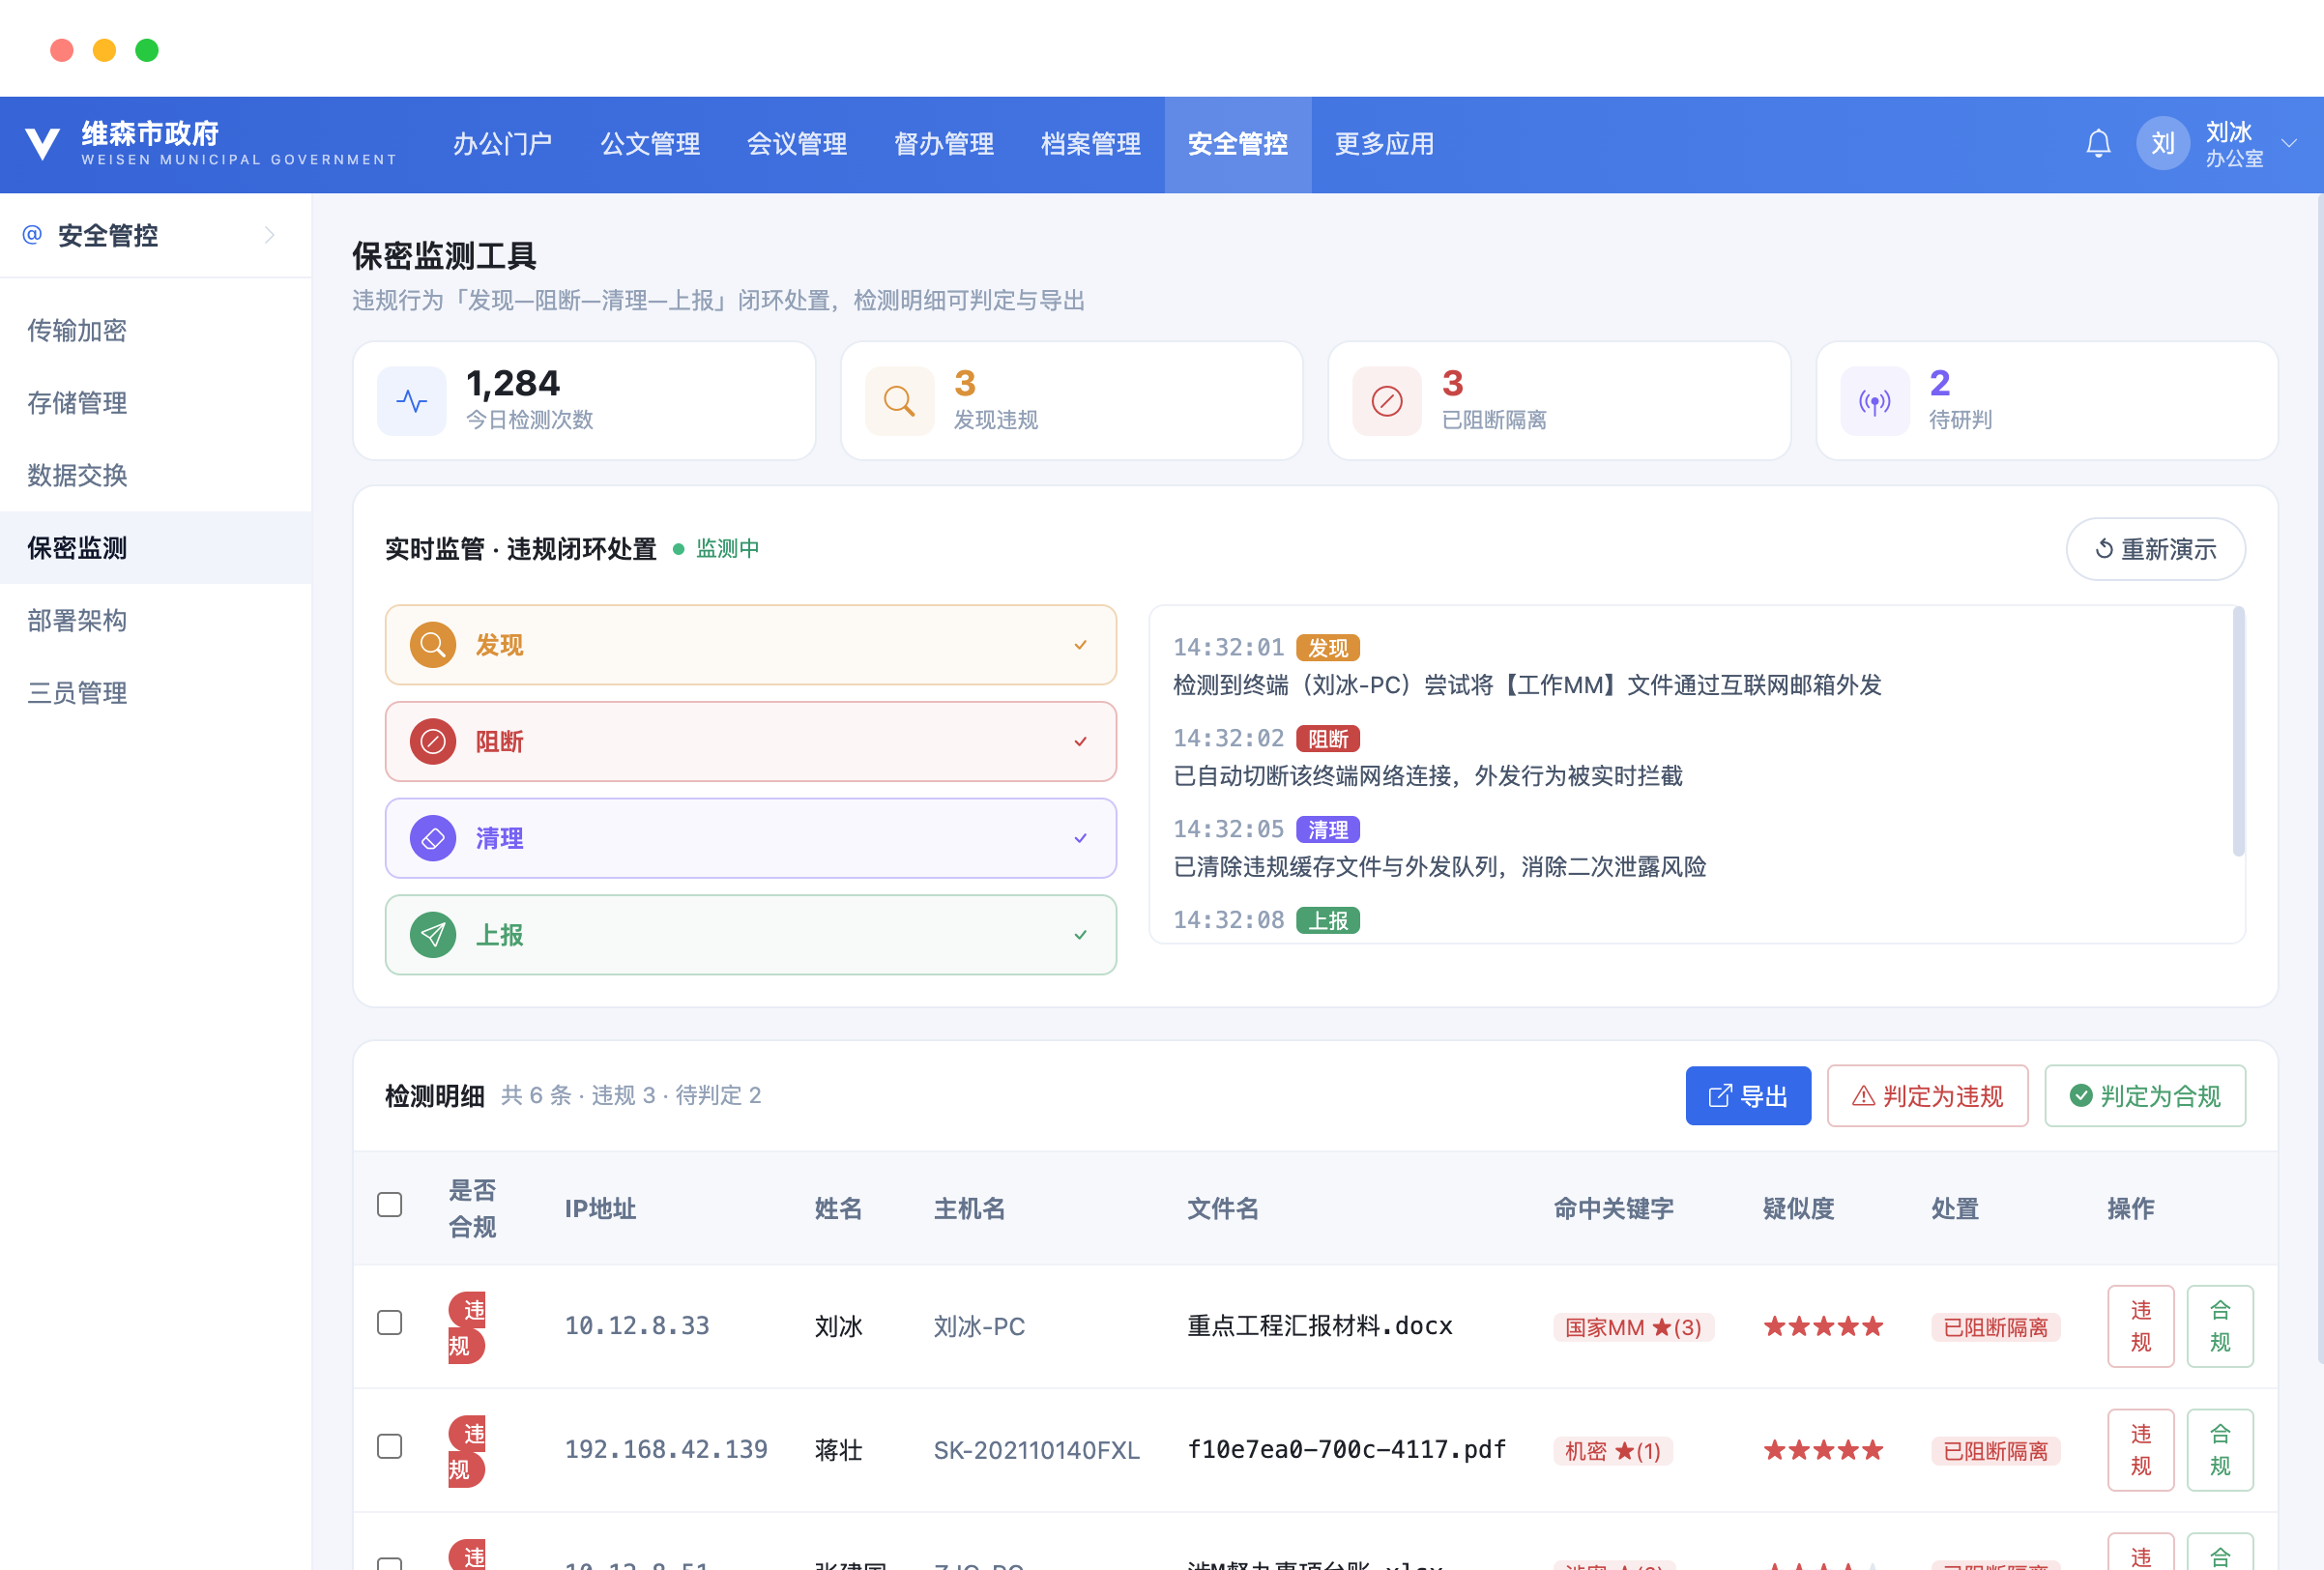Image resolution: width=2324 pixels, height=1570 pixels.
Task: Click the green 监测中 status dot
Action: click(x=678, y=549)
